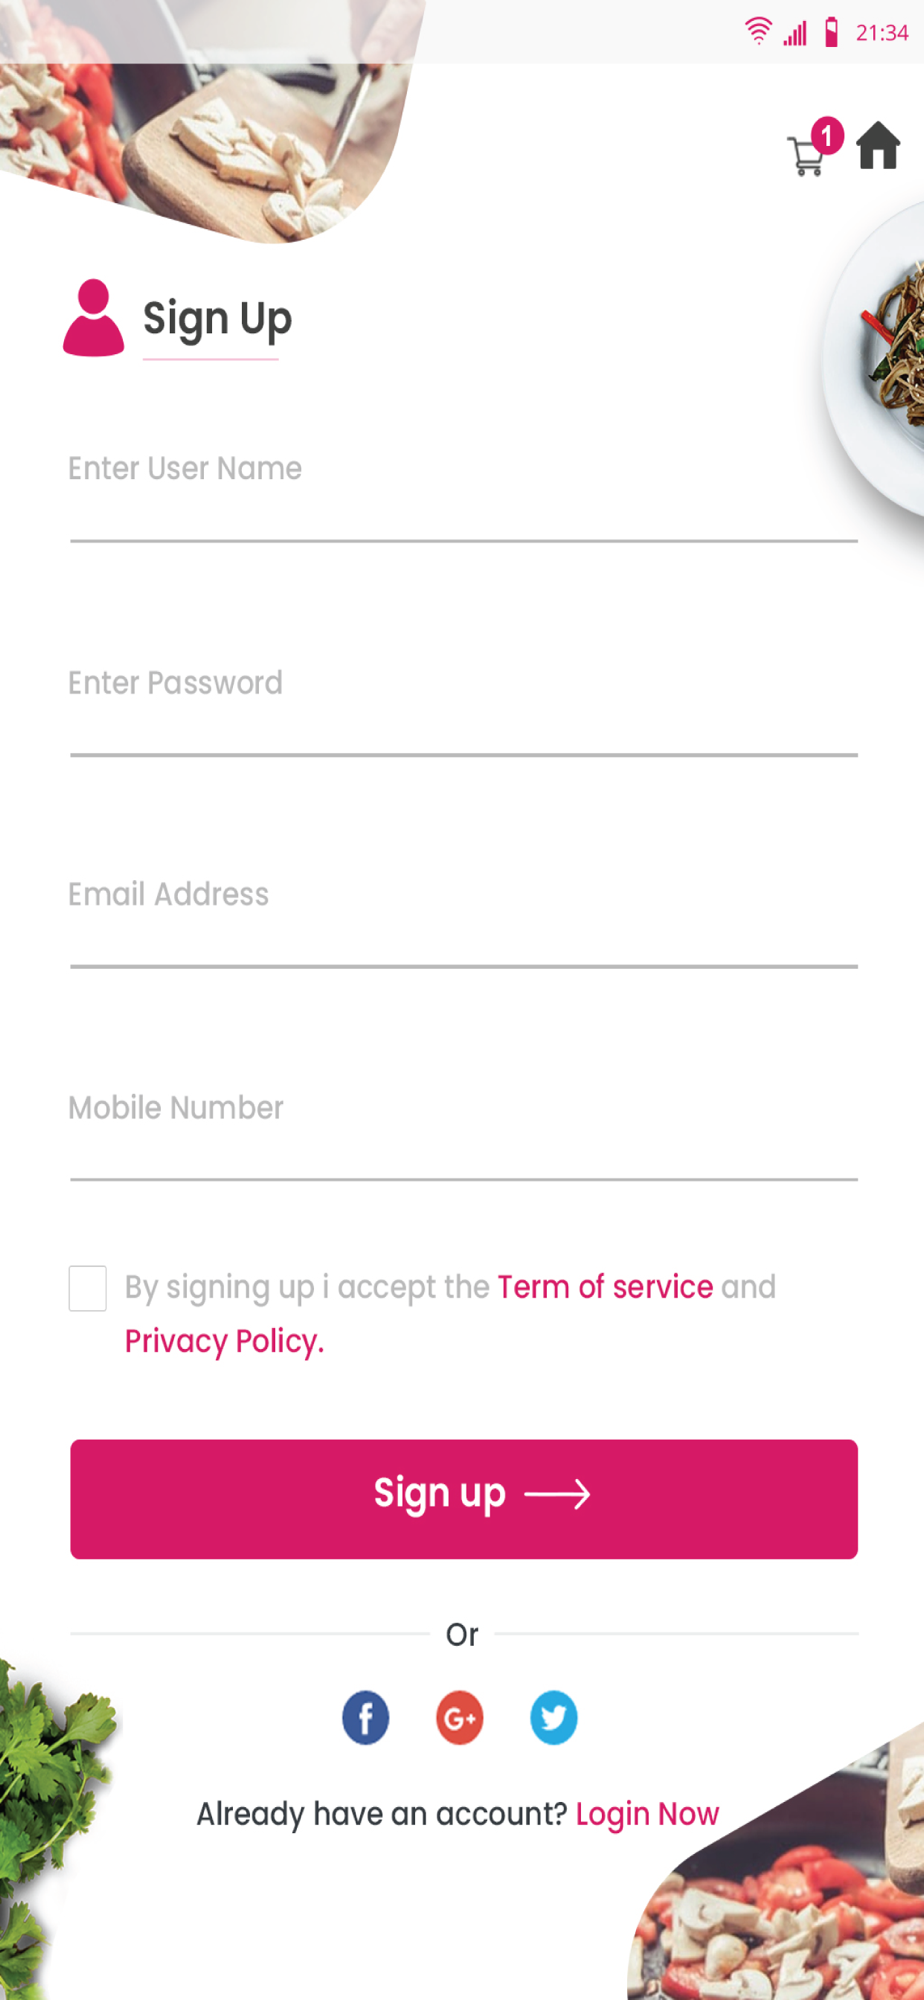Sign up with Twitter icon

[554, 1718]
